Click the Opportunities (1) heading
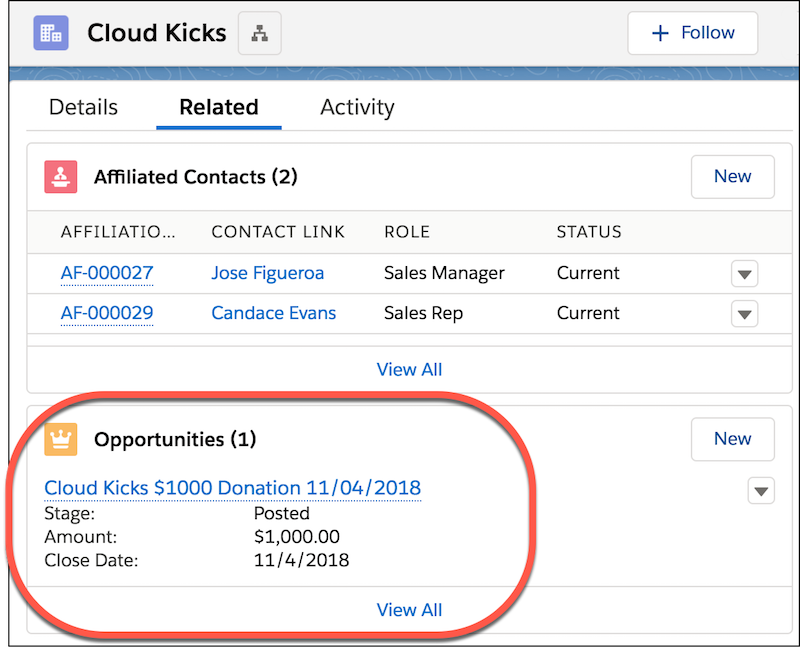Image resolution: width=800 pixels, height=648 pixels. [x=175, y=439]
